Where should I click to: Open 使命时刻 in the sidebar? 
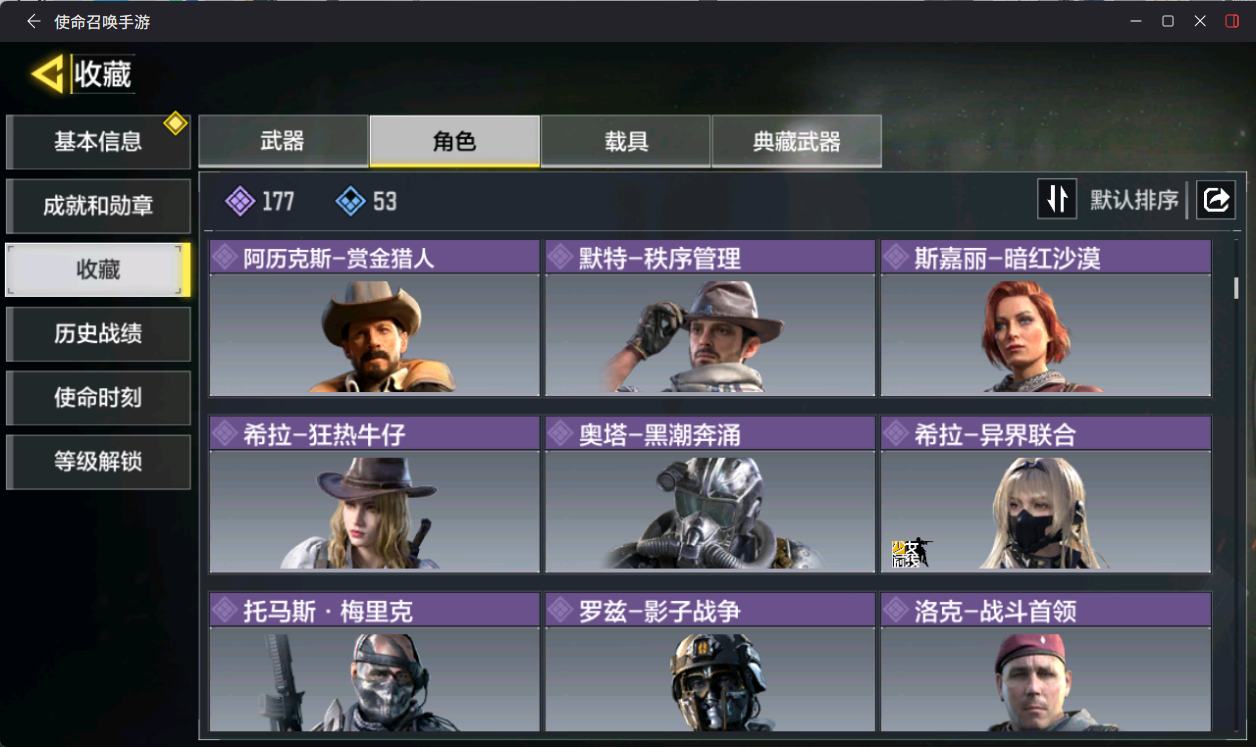(x=98, y=398)
